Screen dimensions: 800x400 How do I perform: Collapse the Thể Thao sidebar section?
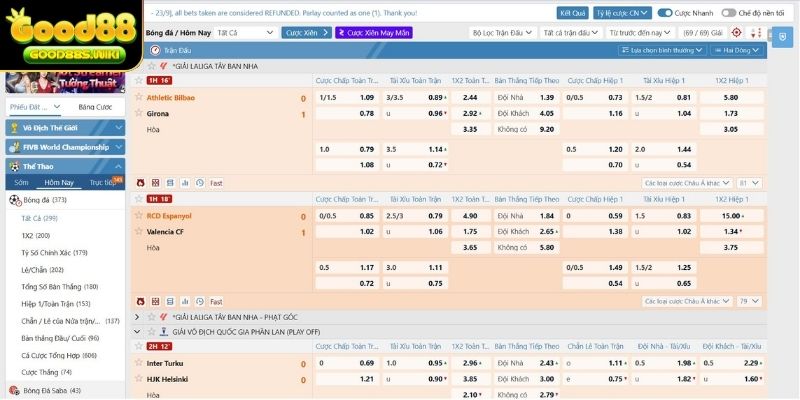[x=118, y=166]
